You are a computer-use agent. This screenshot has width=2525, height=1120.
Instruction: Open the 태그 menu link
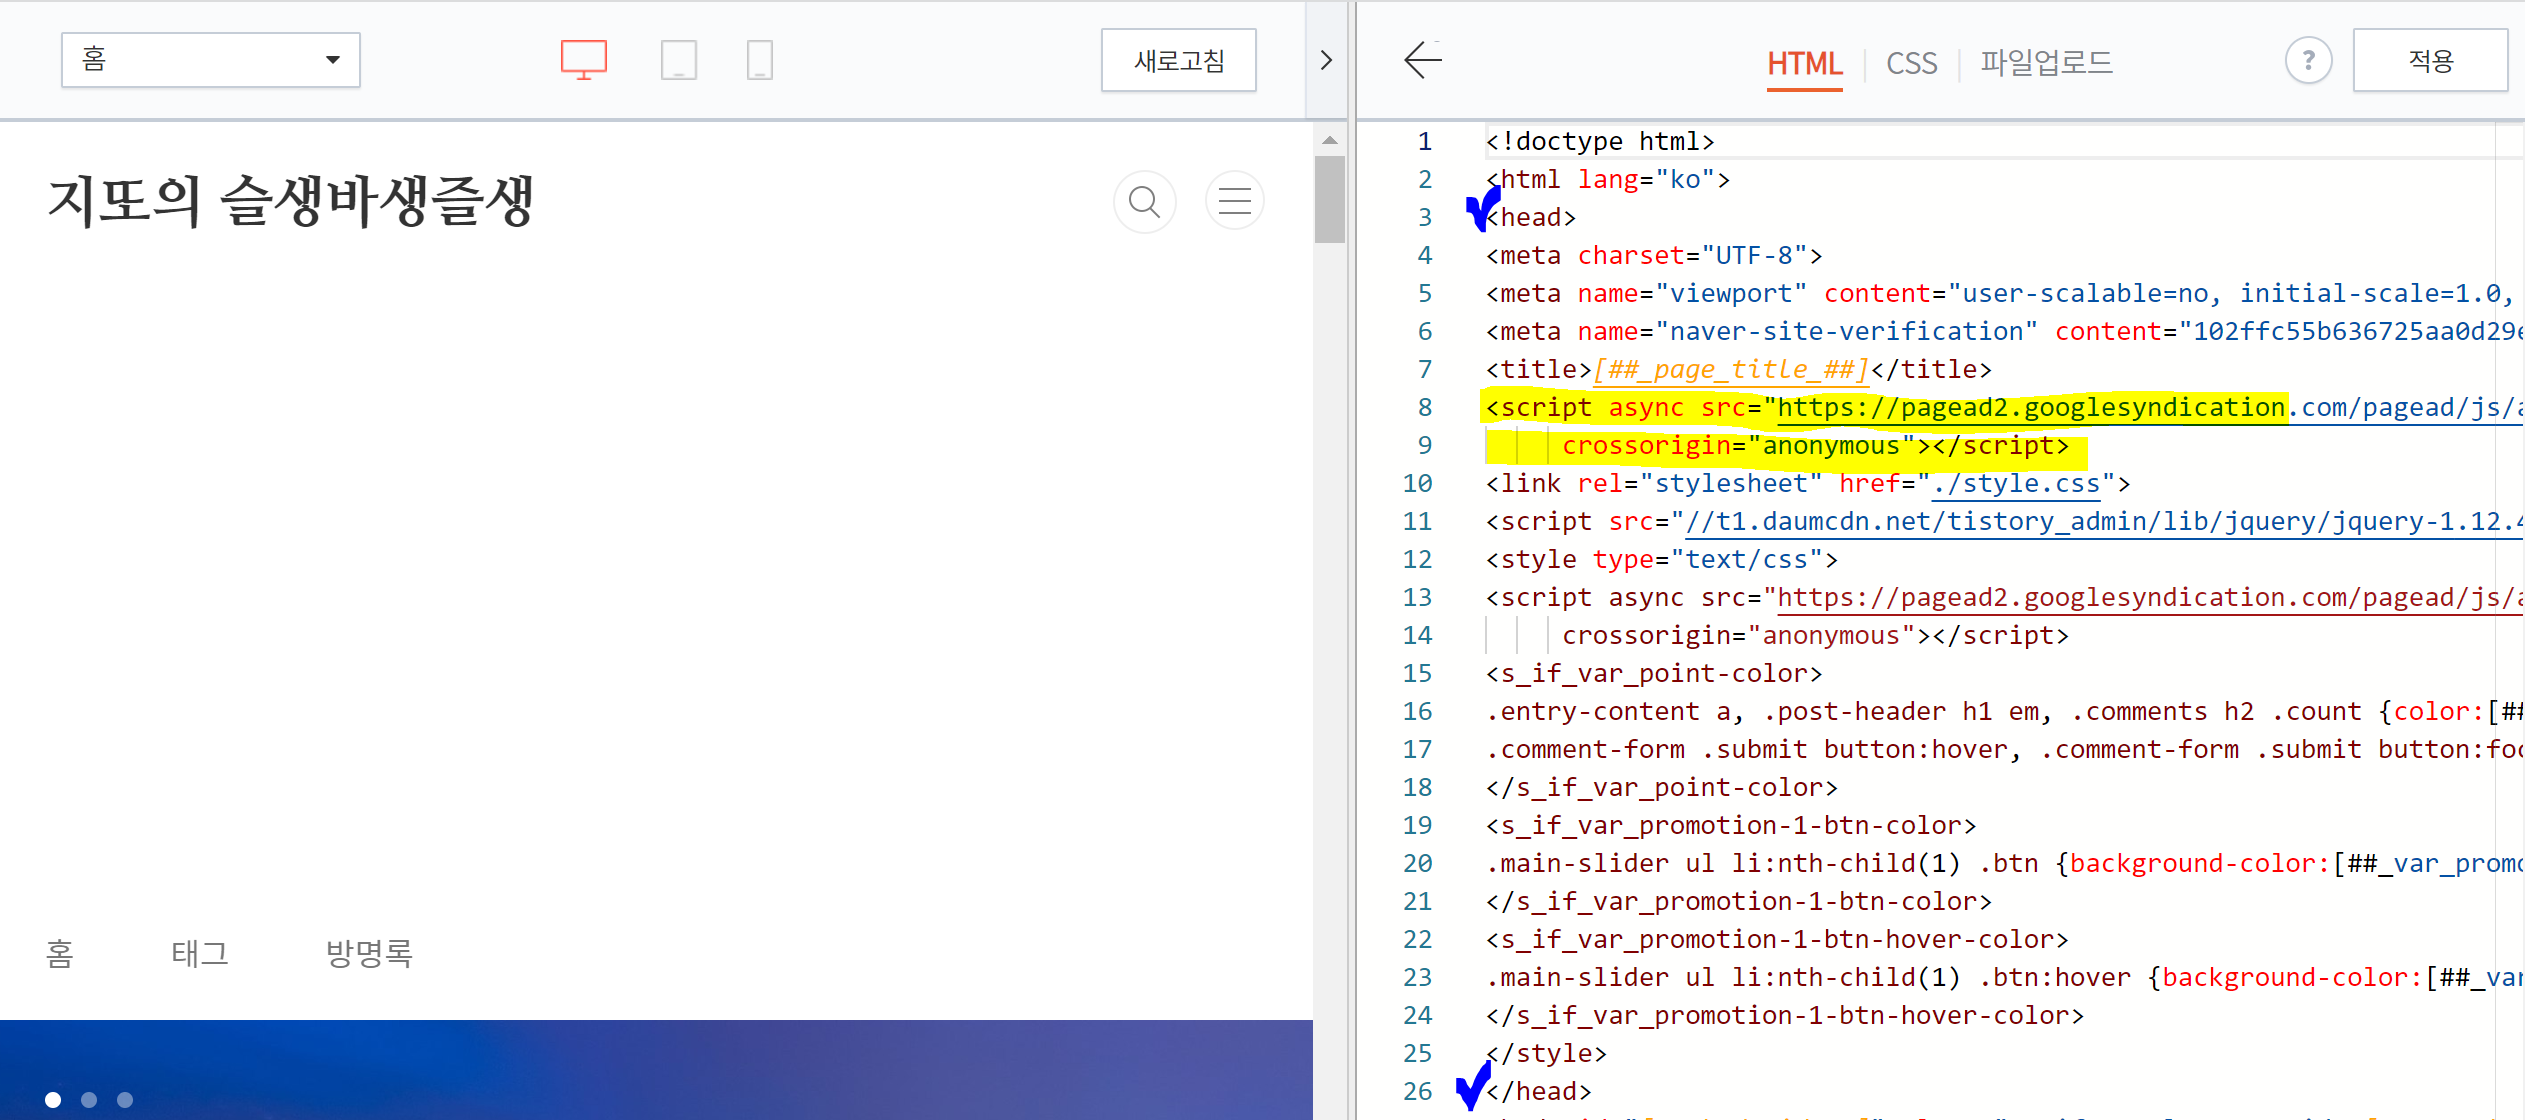click(x=200, y=953)
